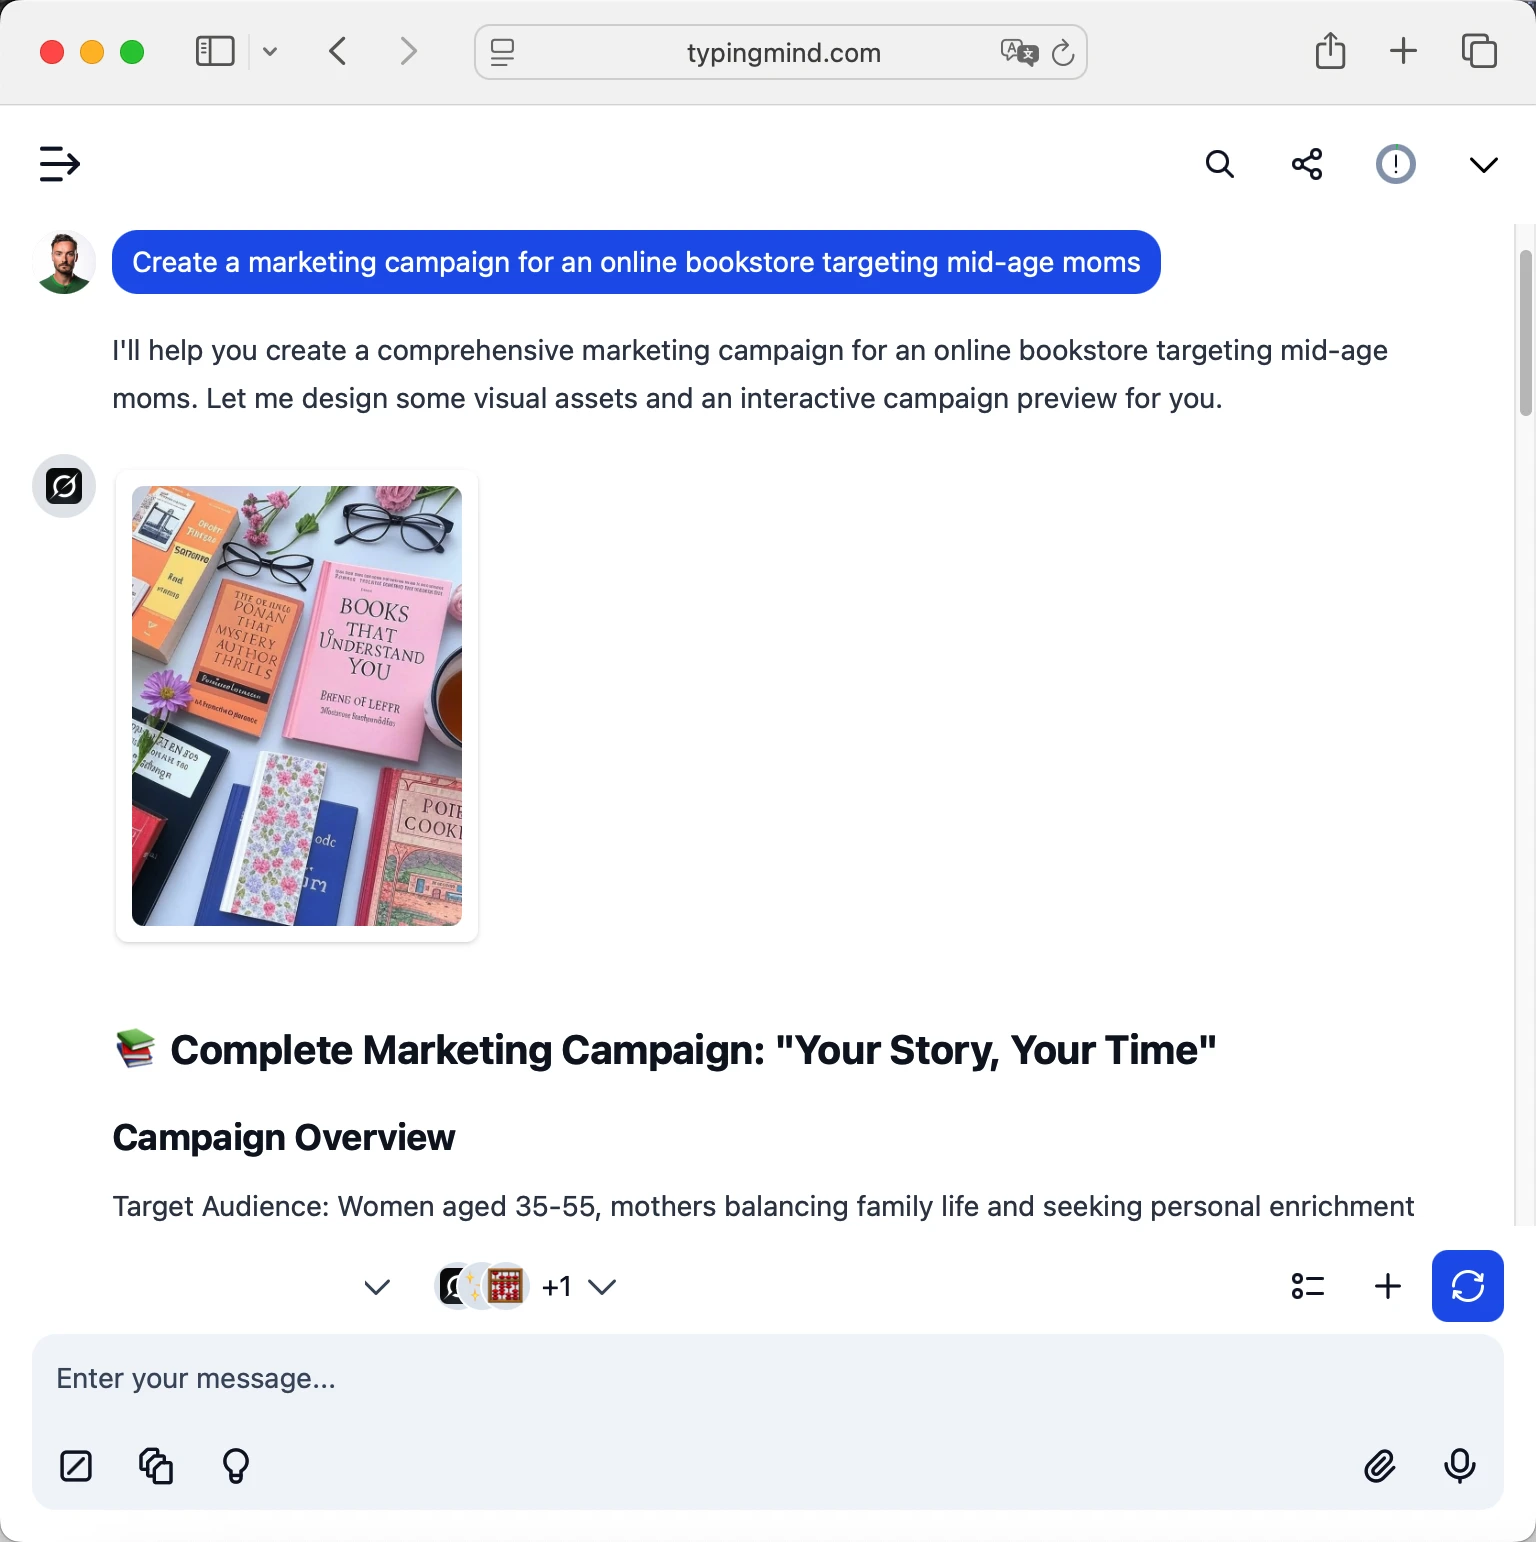Open the top-right chevron menu
This screenshot has width=1536, height=1542.
(1483, 164)
